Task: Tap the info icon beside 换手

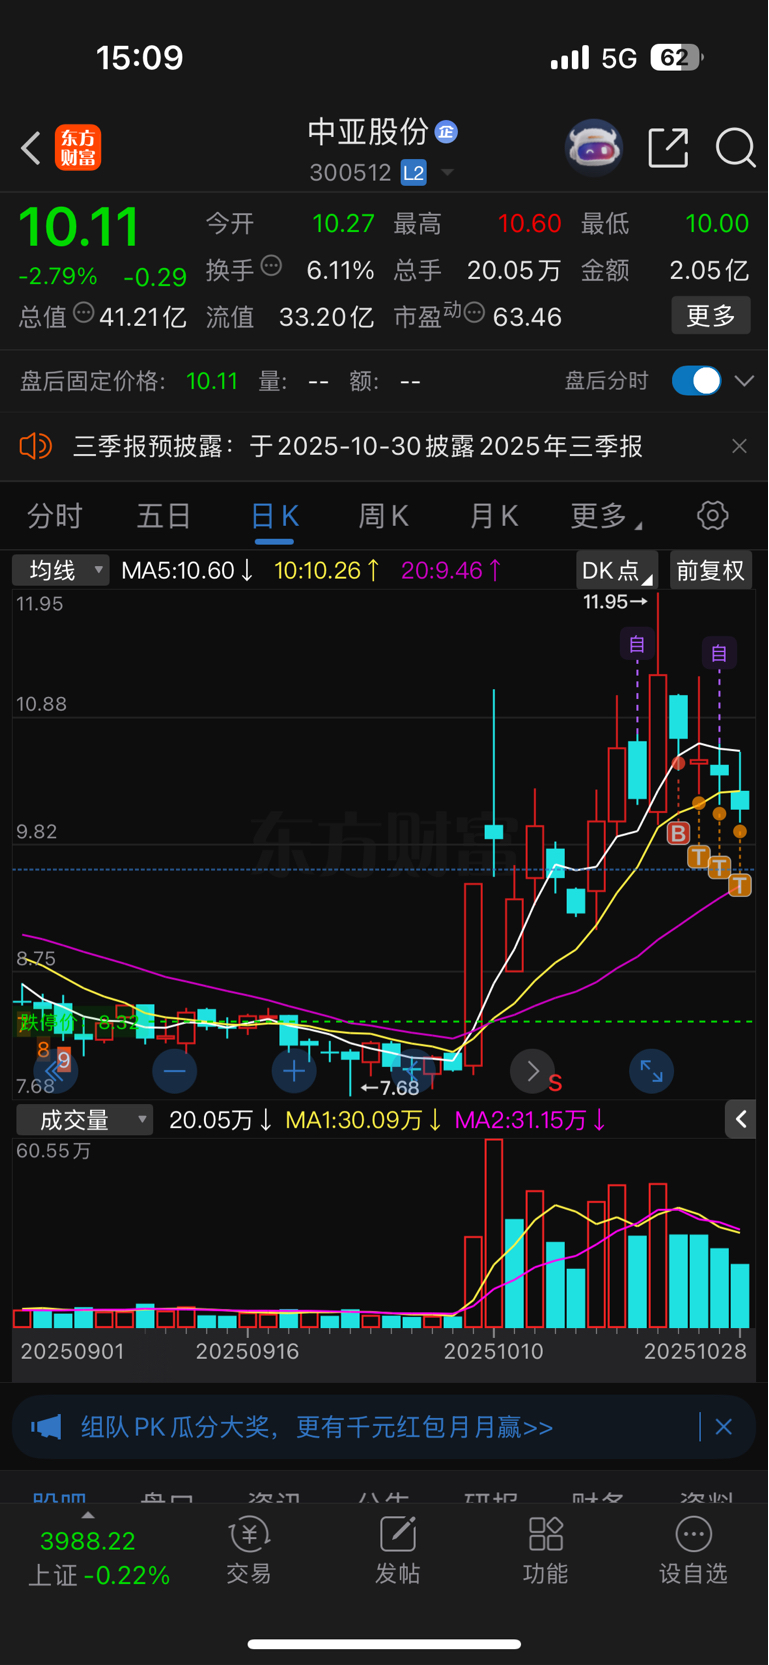Action: [x=271, y=266]
